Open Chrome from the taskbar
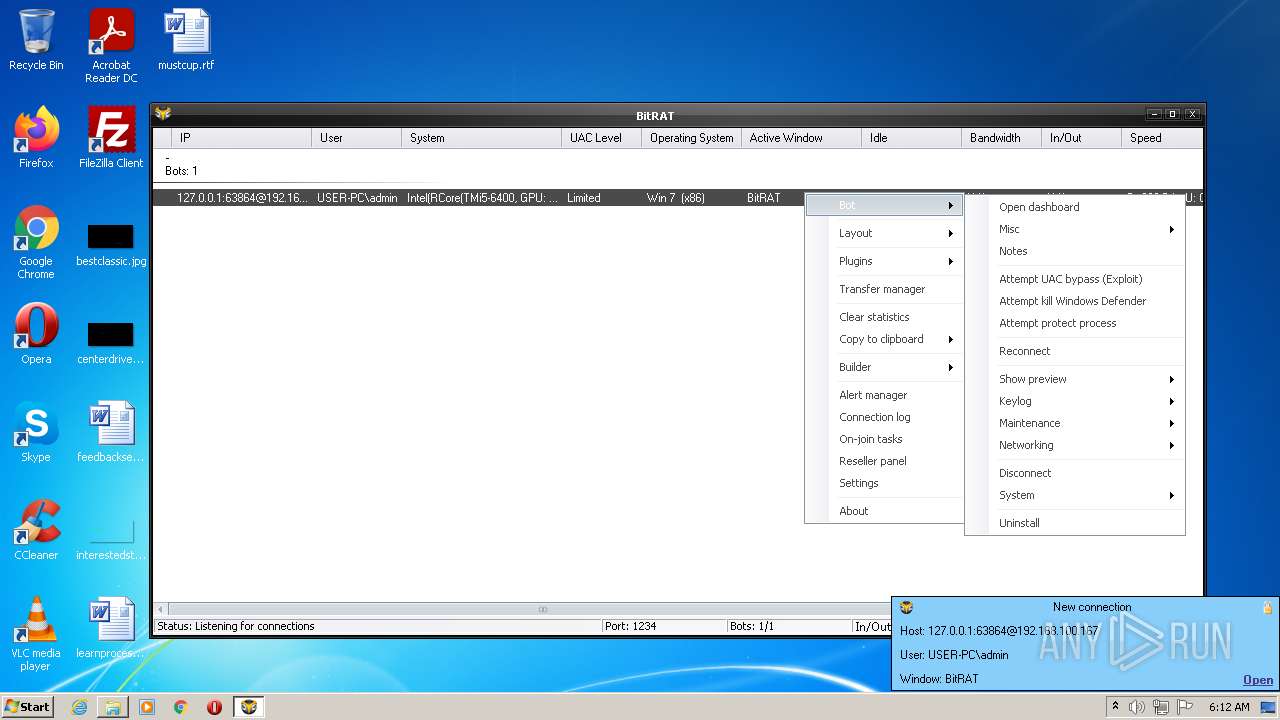 click(x=181, y=707)
